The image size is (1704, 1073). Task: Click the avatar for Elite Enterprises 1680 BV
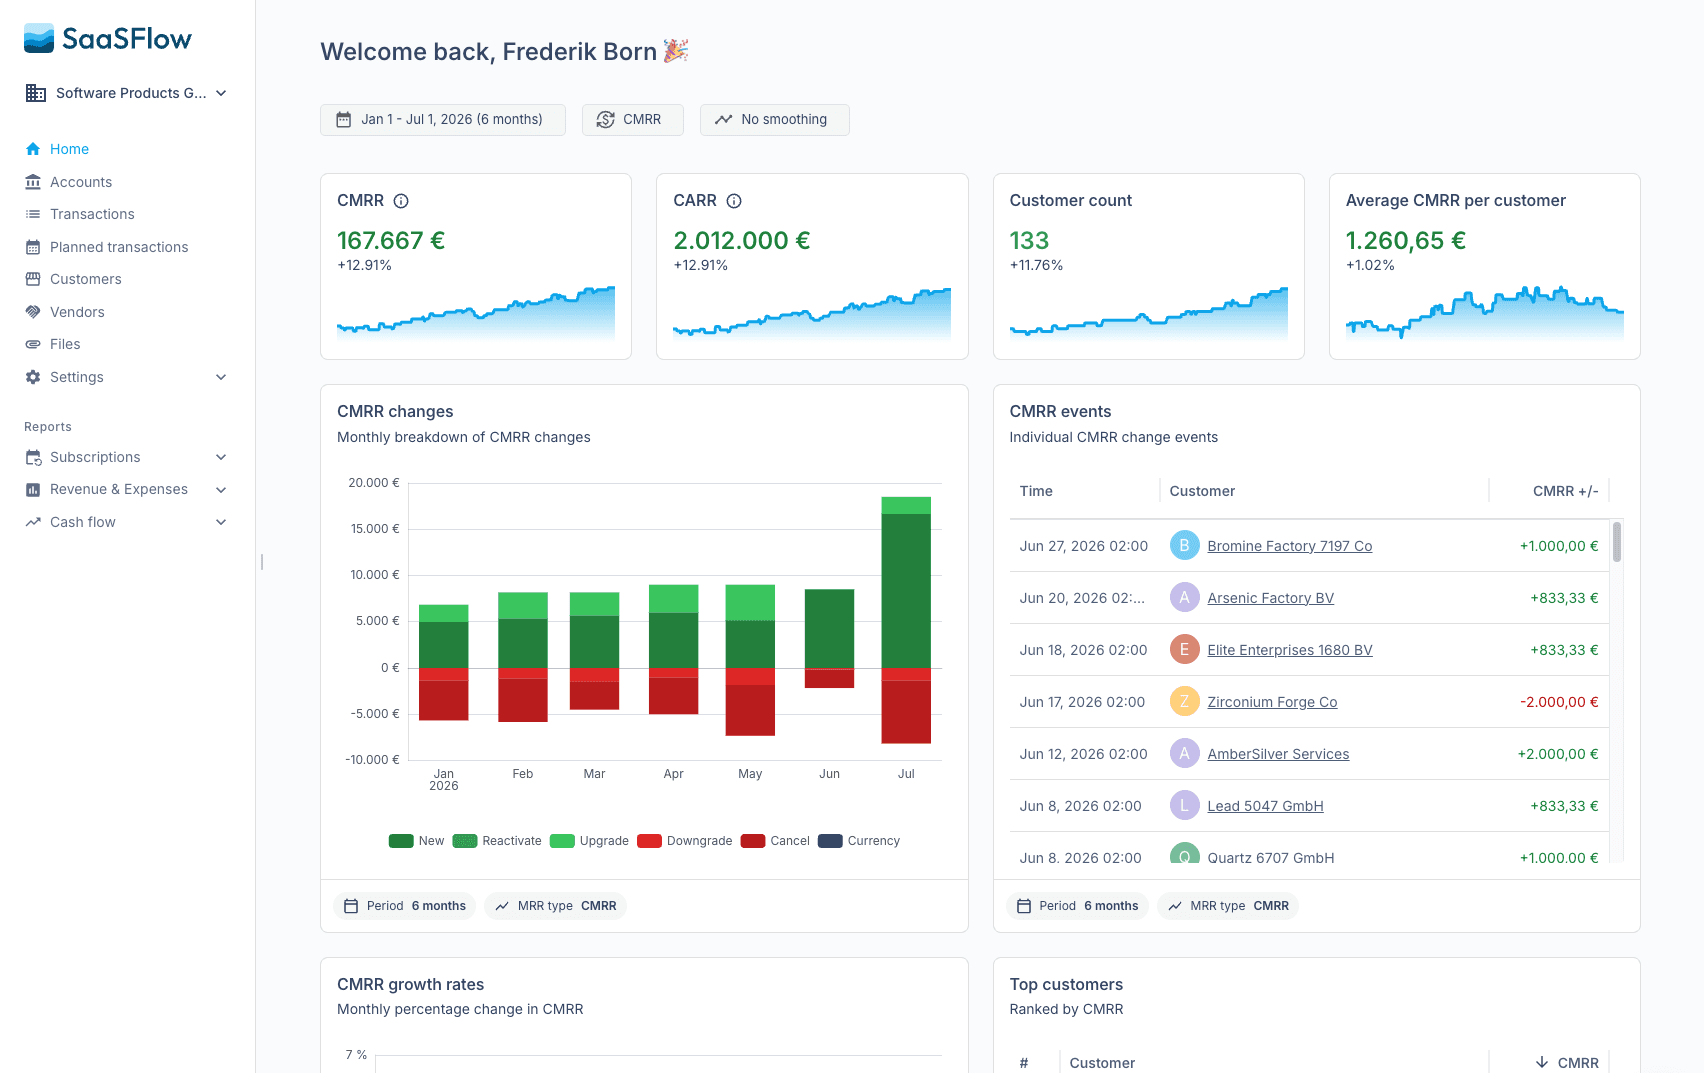(1184, 649)
